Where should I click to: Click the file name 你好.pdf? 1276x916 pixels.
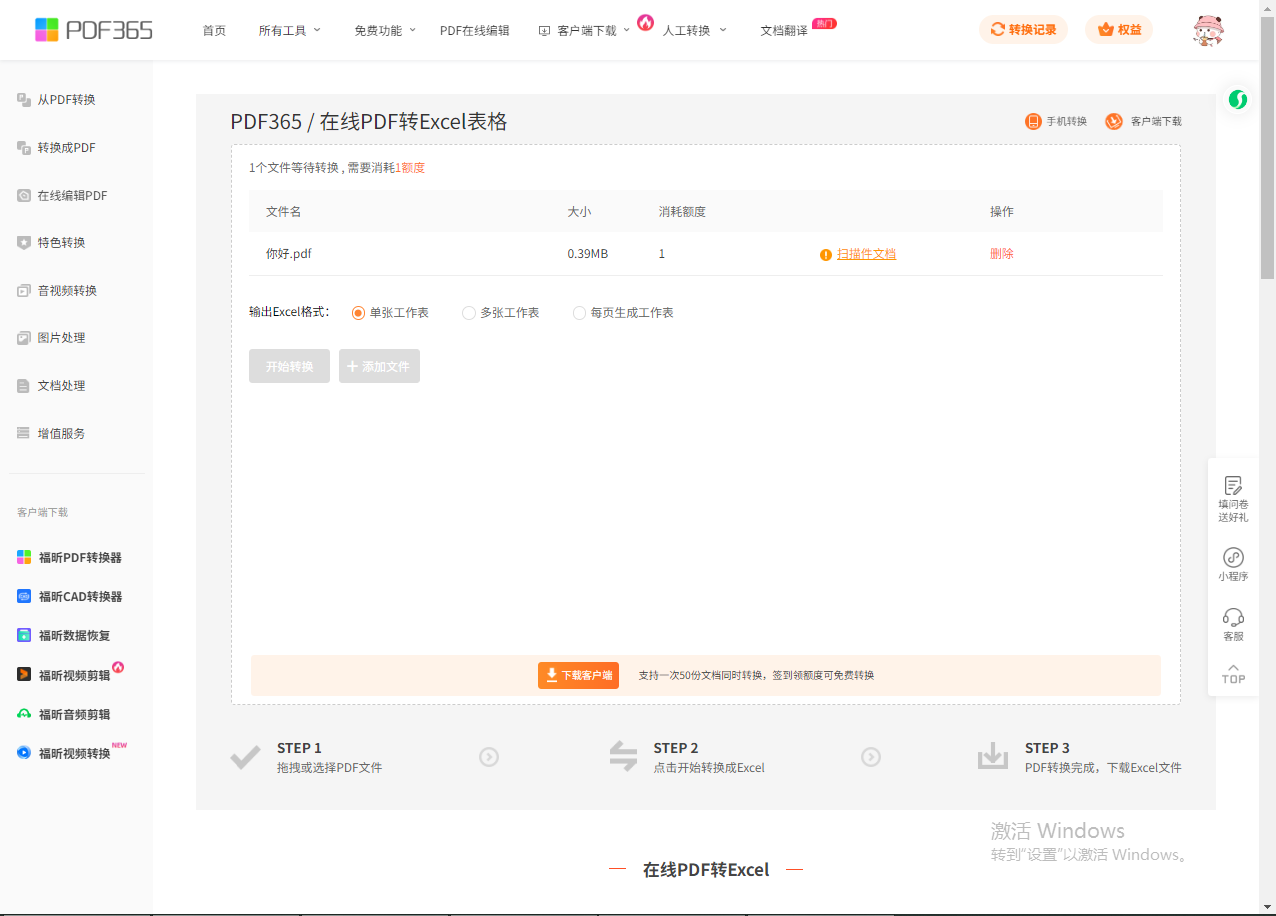coord(289,254)
